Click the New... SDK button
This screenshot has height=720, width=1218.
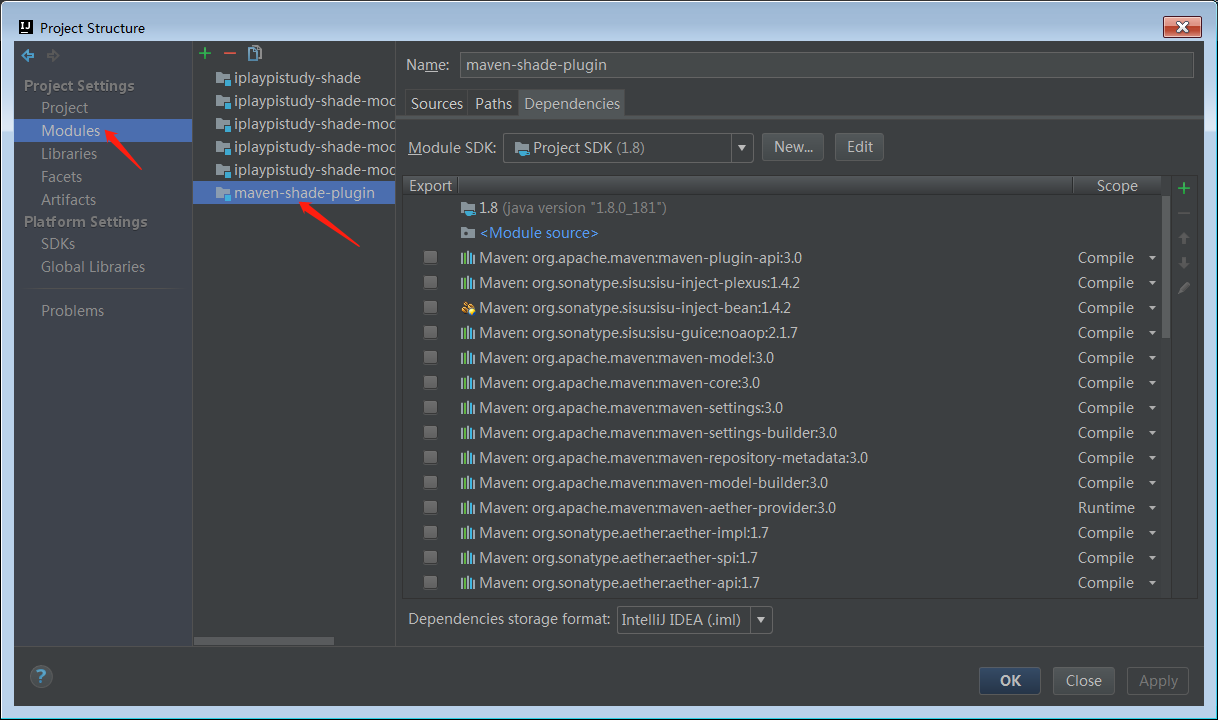click(x=793, y=147)
